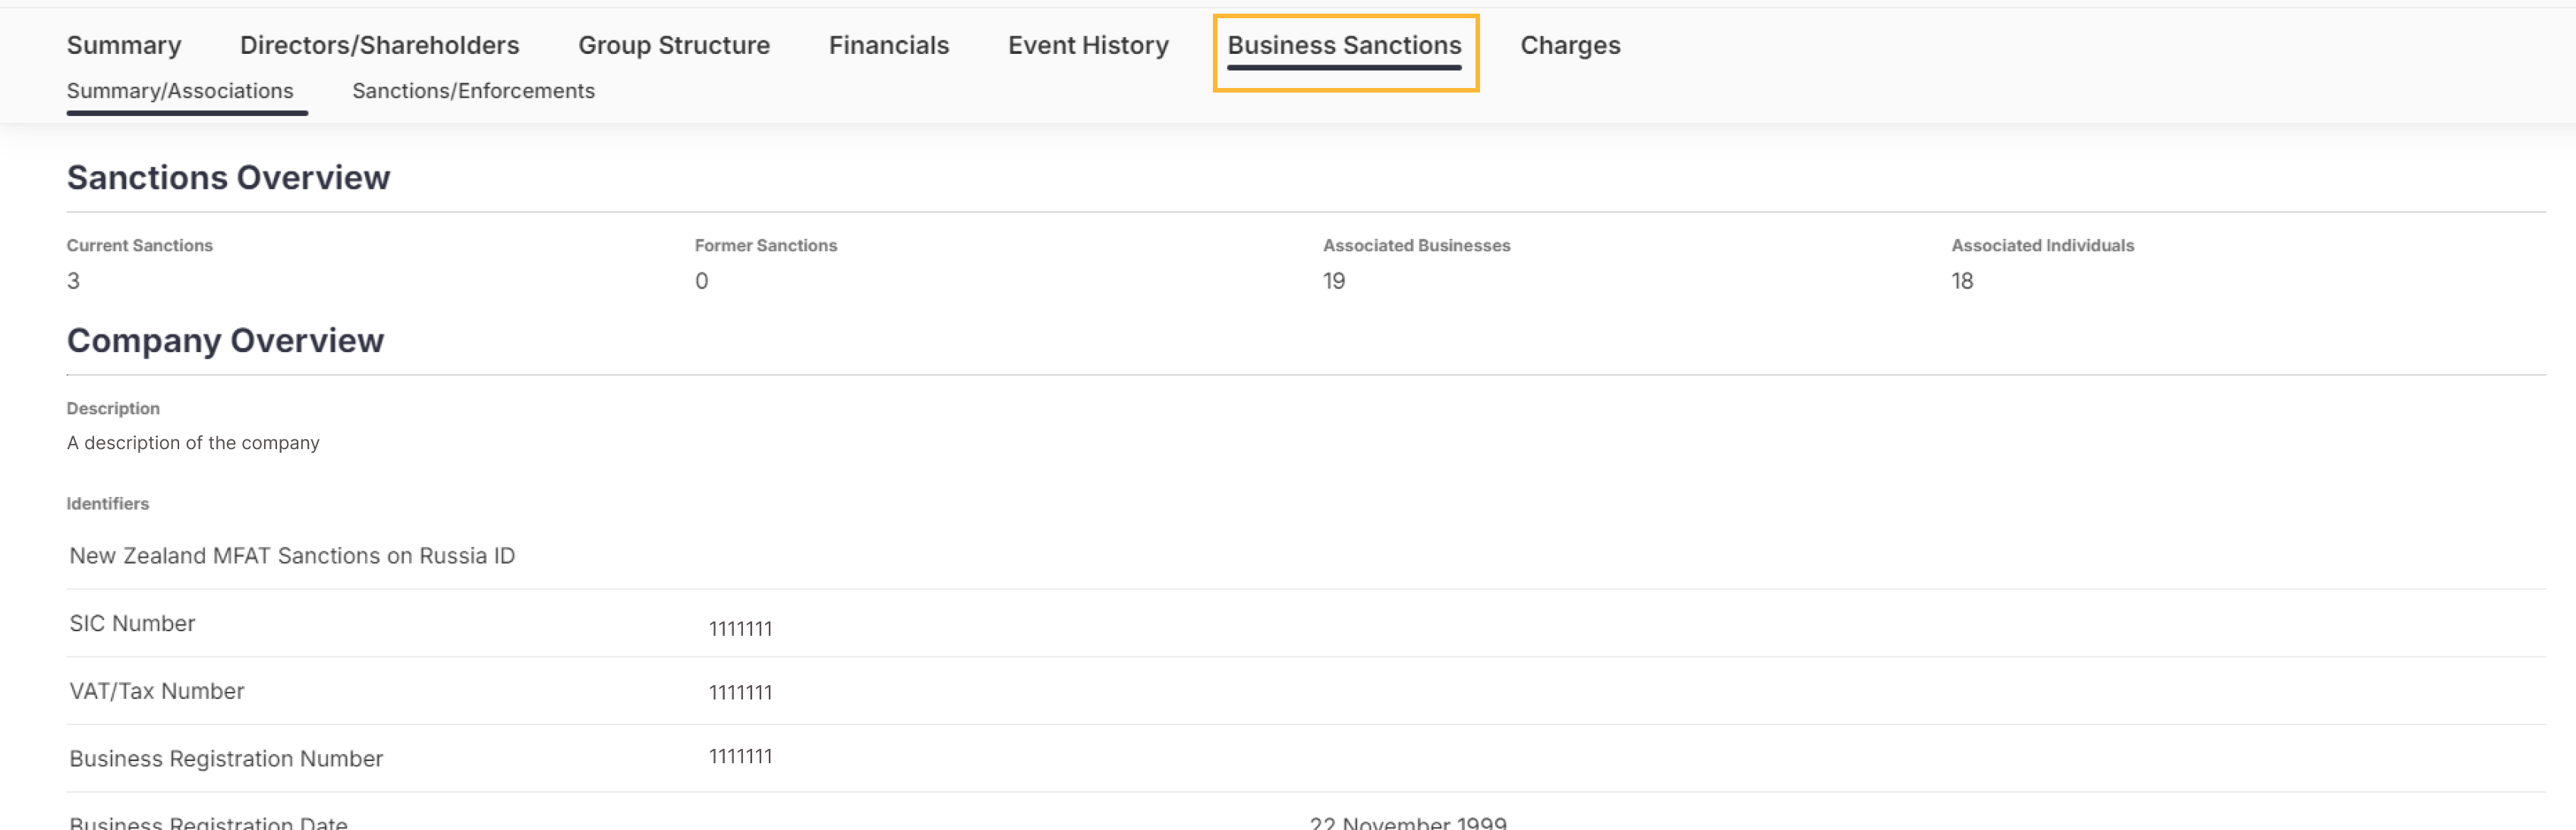Viewport: 2576px width, 830px height.
Task: Open the Group Structure tab
Action: pyautogui.click(x=673, y=45)
